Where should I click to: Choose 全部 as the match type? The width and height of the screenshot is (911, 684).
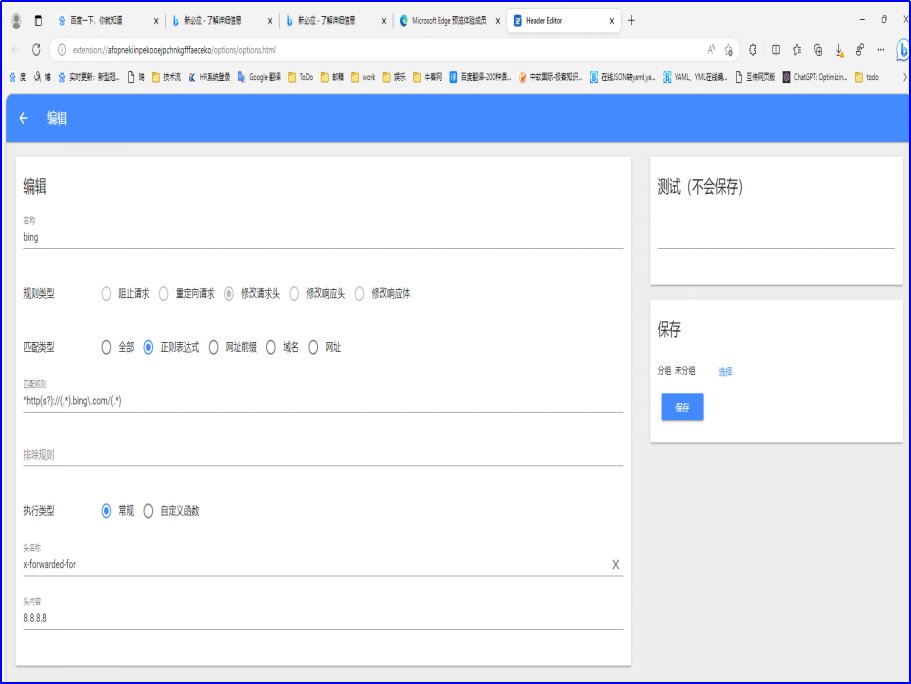[106, 347]
